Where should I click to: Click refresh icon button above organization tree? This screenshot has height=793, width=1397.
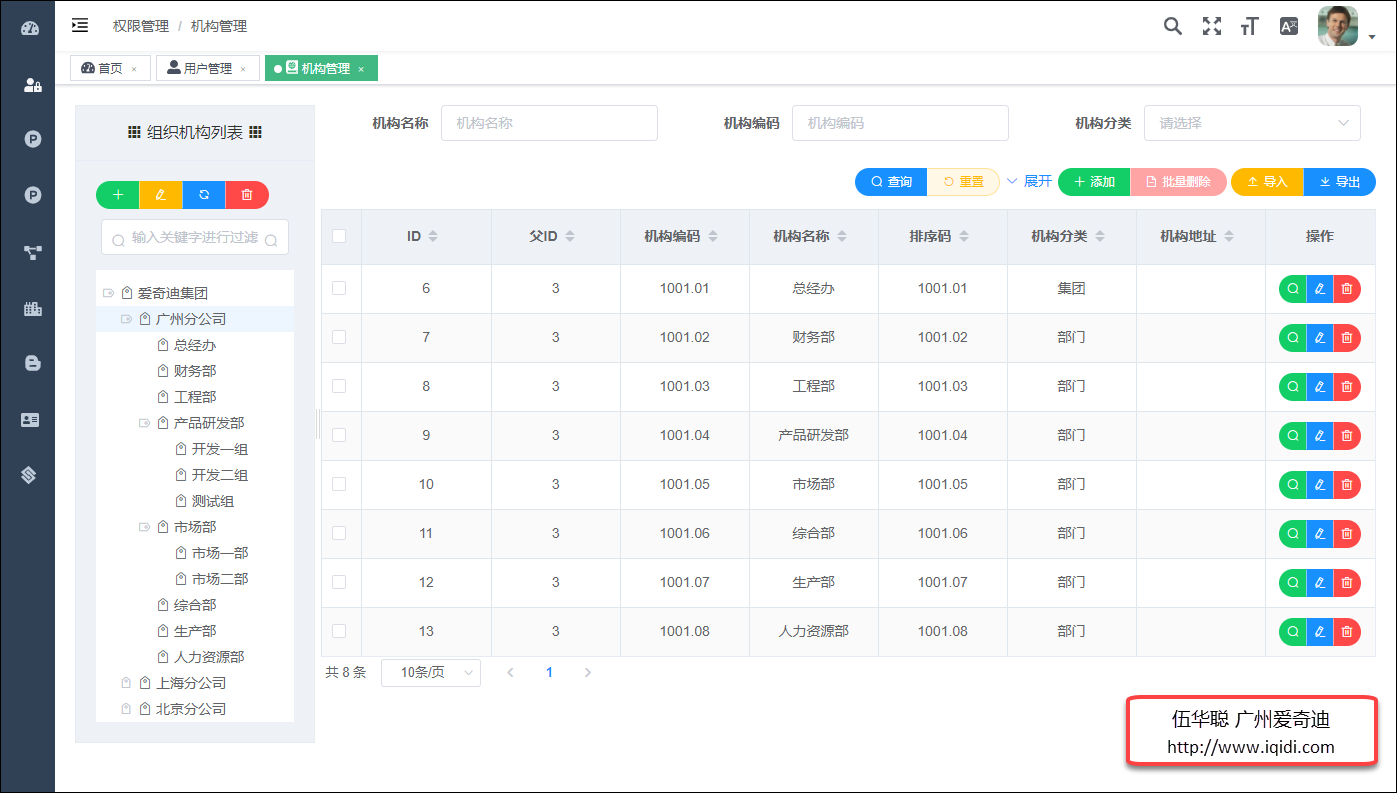(x=204, y=195)
